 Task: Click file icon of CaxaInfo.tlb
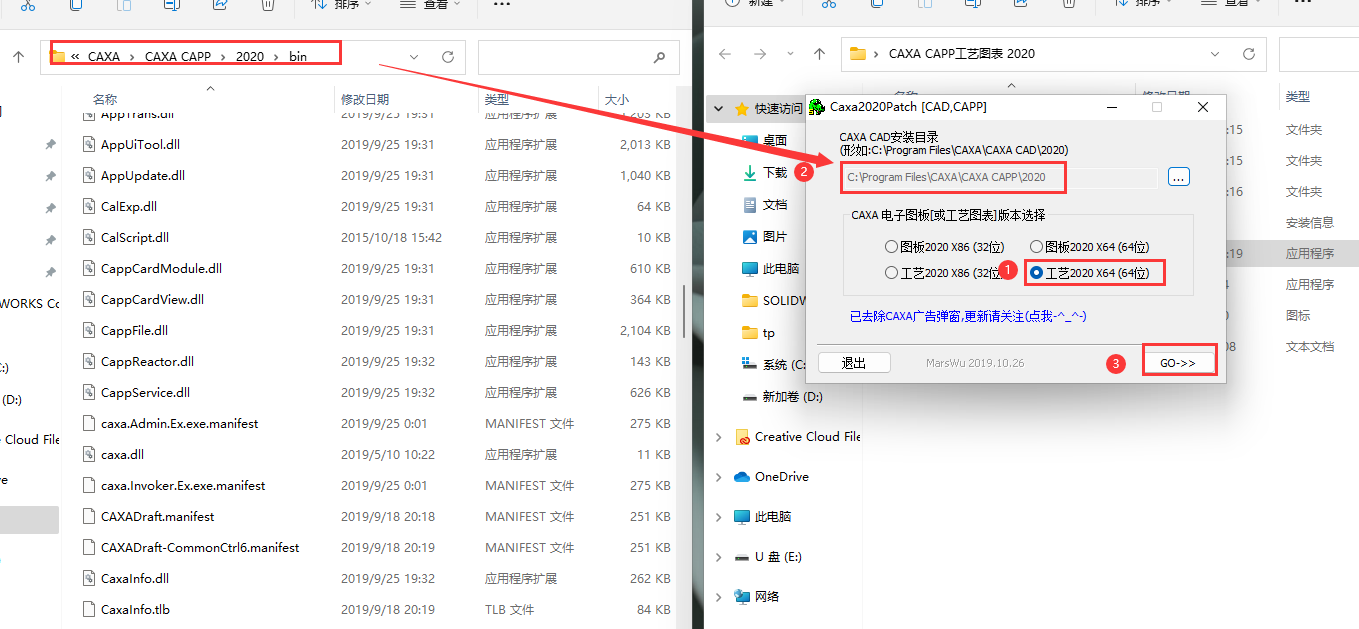(89, 609)
